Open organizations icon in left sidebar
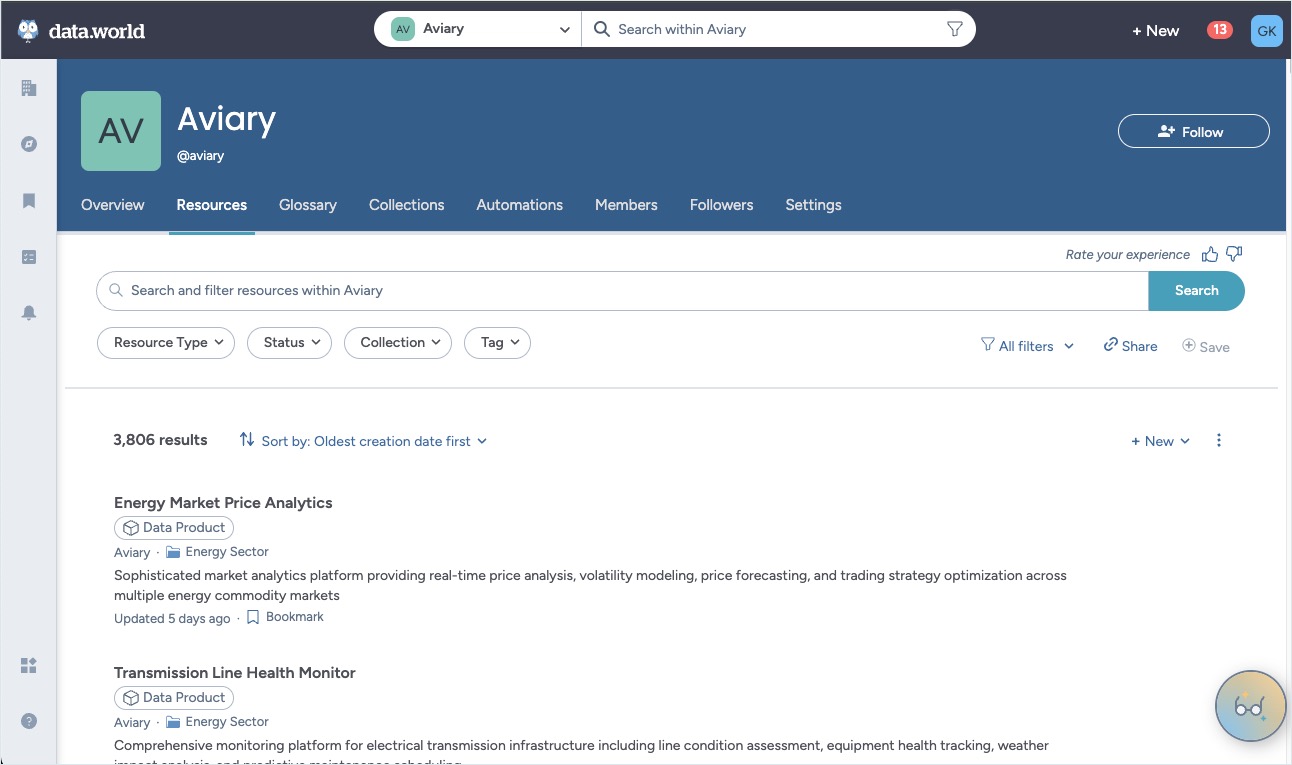This screenshot has height=765, width=1292. click(29, 88)
